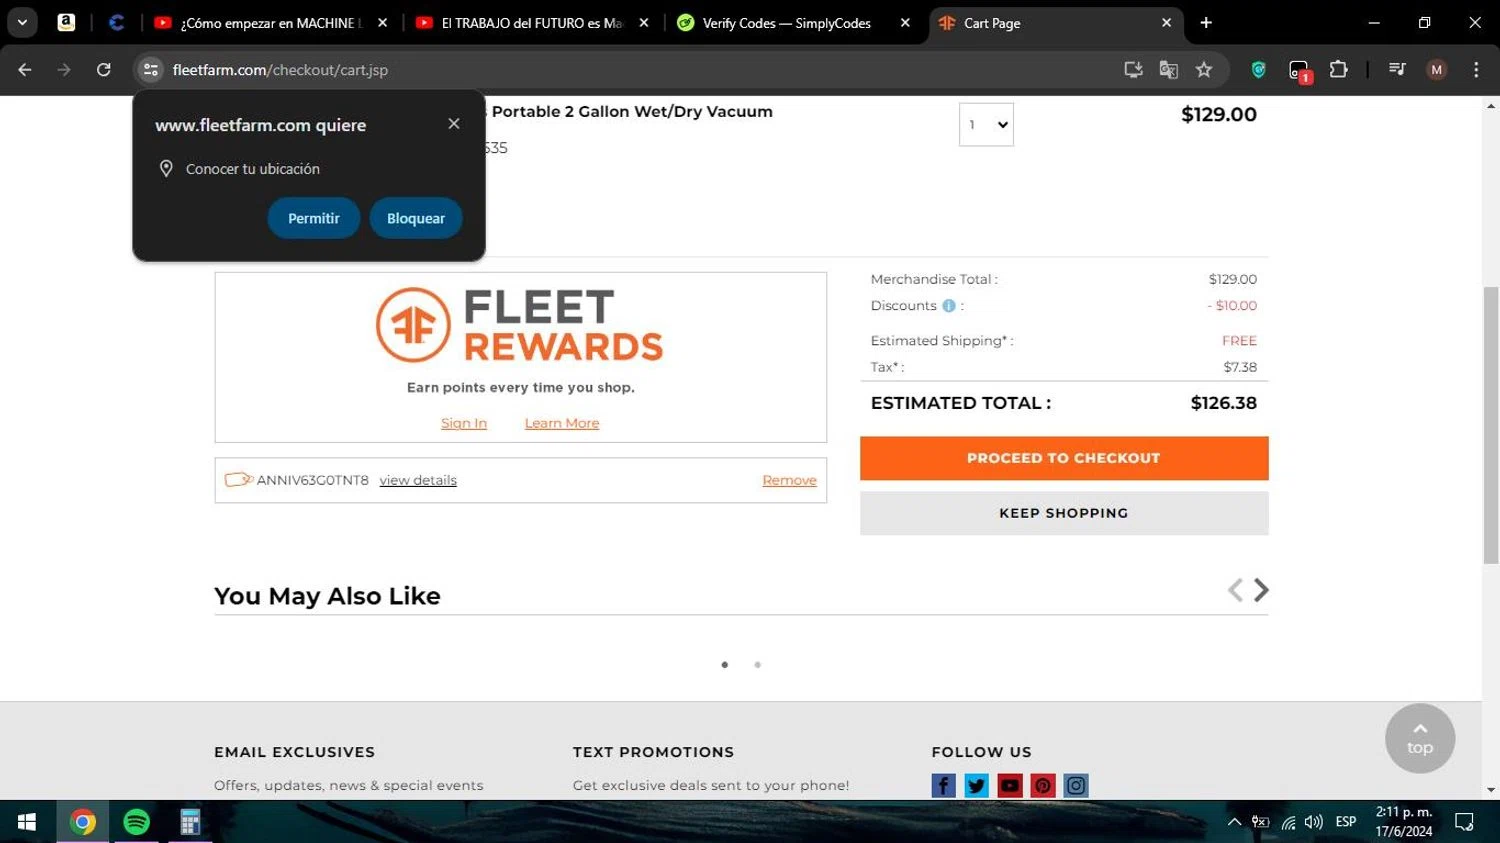This screenshot has width=1500, height=843.
Task: Select second carousel page dot
Action: [x=758, y=665]
